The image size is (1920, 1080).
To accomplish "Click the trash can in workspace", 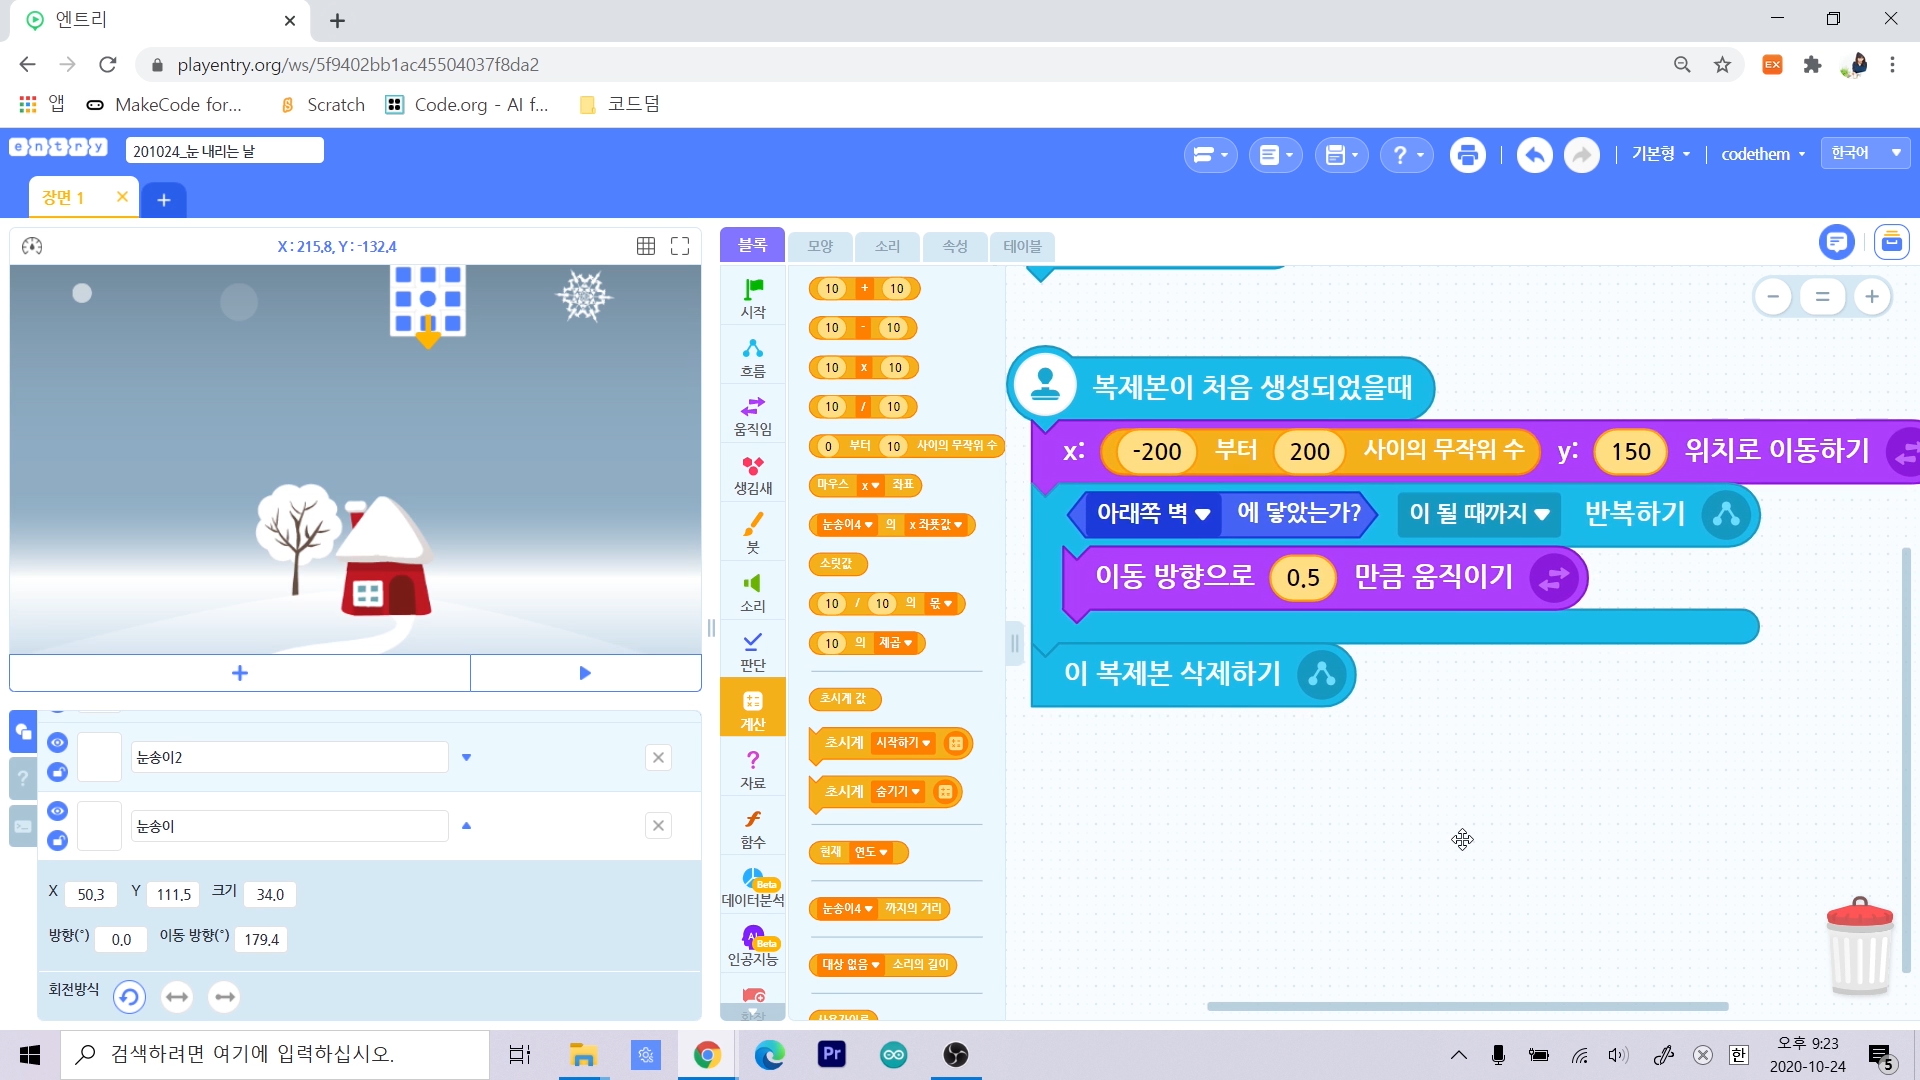I will click(1859, 946).
